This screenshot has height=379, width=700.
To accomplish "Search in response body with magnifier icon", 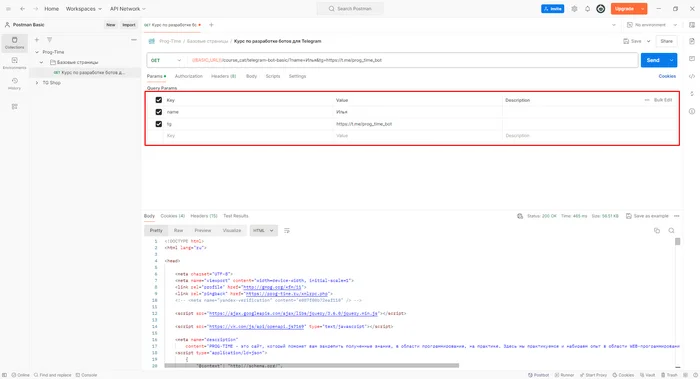I will pos(671,231).
